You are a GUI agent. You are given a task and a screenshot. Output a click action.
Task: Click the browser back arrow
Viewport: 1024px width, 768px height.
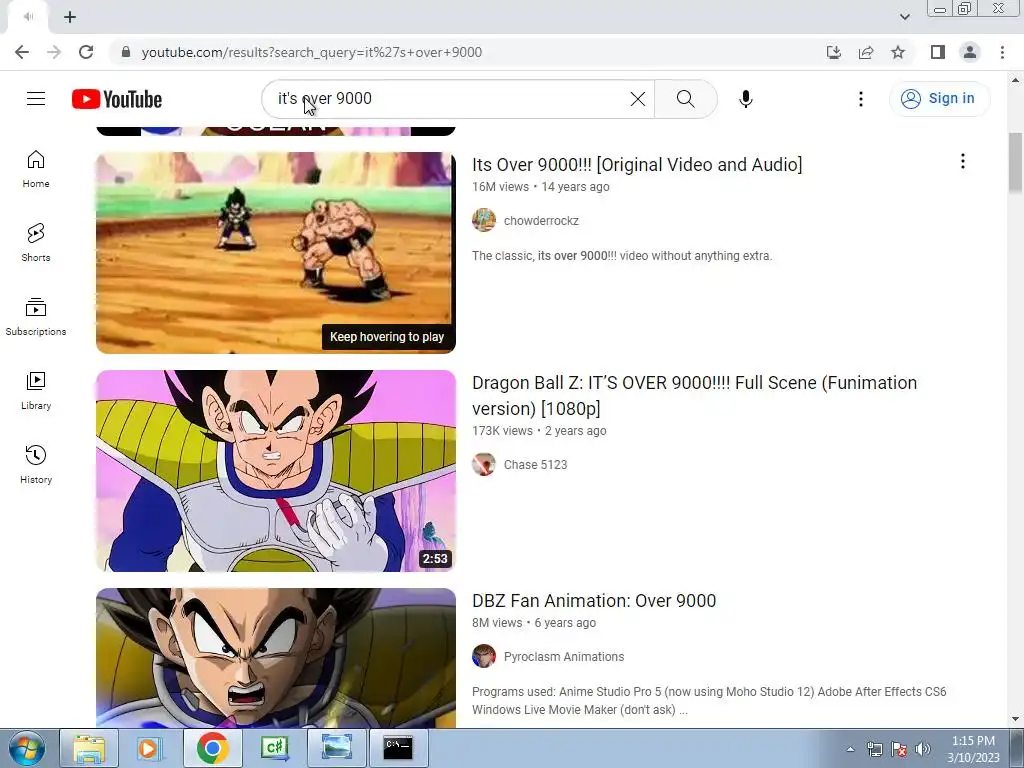click(22, 52)
